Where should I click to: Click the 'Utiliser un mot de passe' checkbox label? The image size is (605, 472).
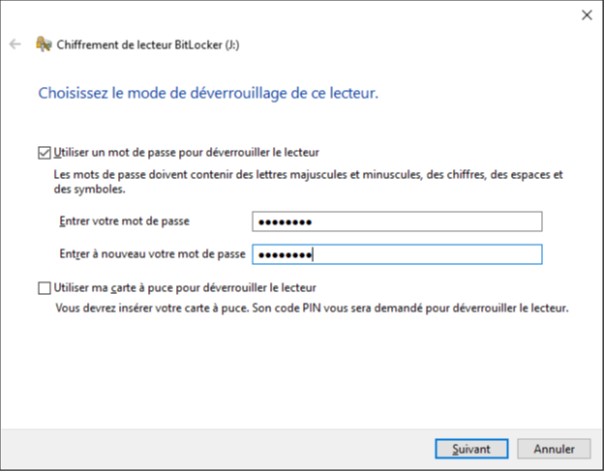coord(185,153)
